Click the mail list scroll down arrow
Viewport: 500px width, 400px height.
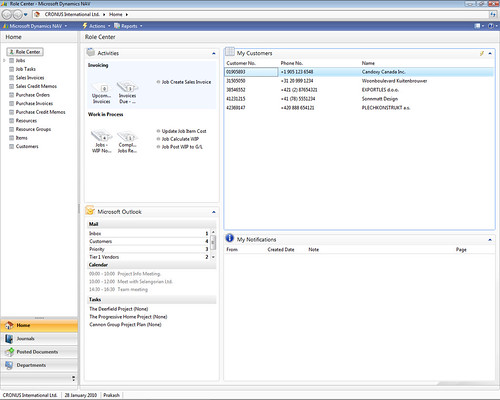[x=213, y=257]
